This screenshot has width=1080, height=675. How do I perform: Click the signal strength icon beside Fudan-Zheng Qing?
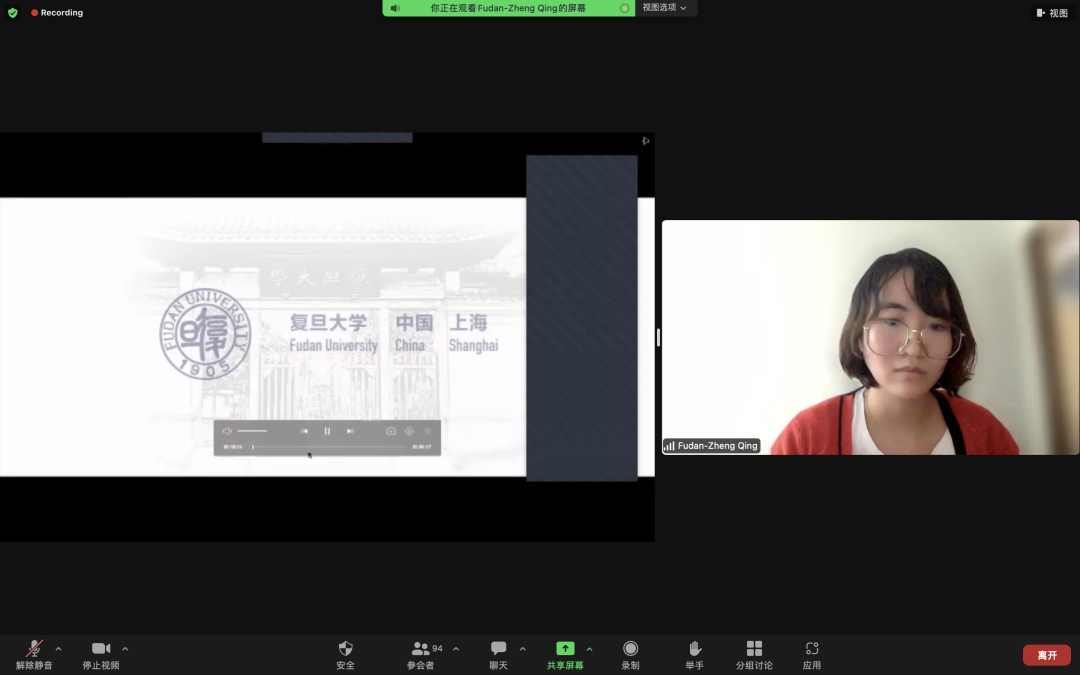(669, 446)
